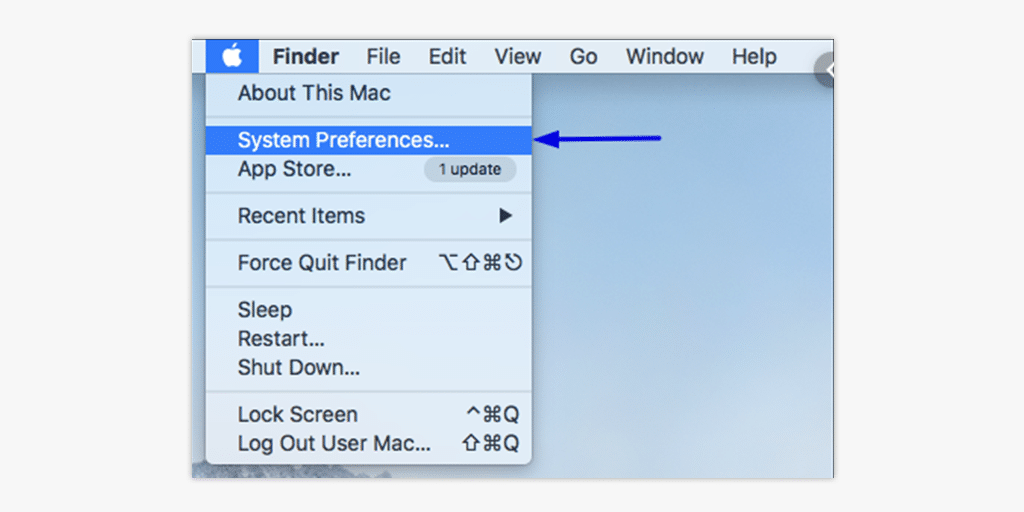Select Log Out User Mac...

(334, 443)
